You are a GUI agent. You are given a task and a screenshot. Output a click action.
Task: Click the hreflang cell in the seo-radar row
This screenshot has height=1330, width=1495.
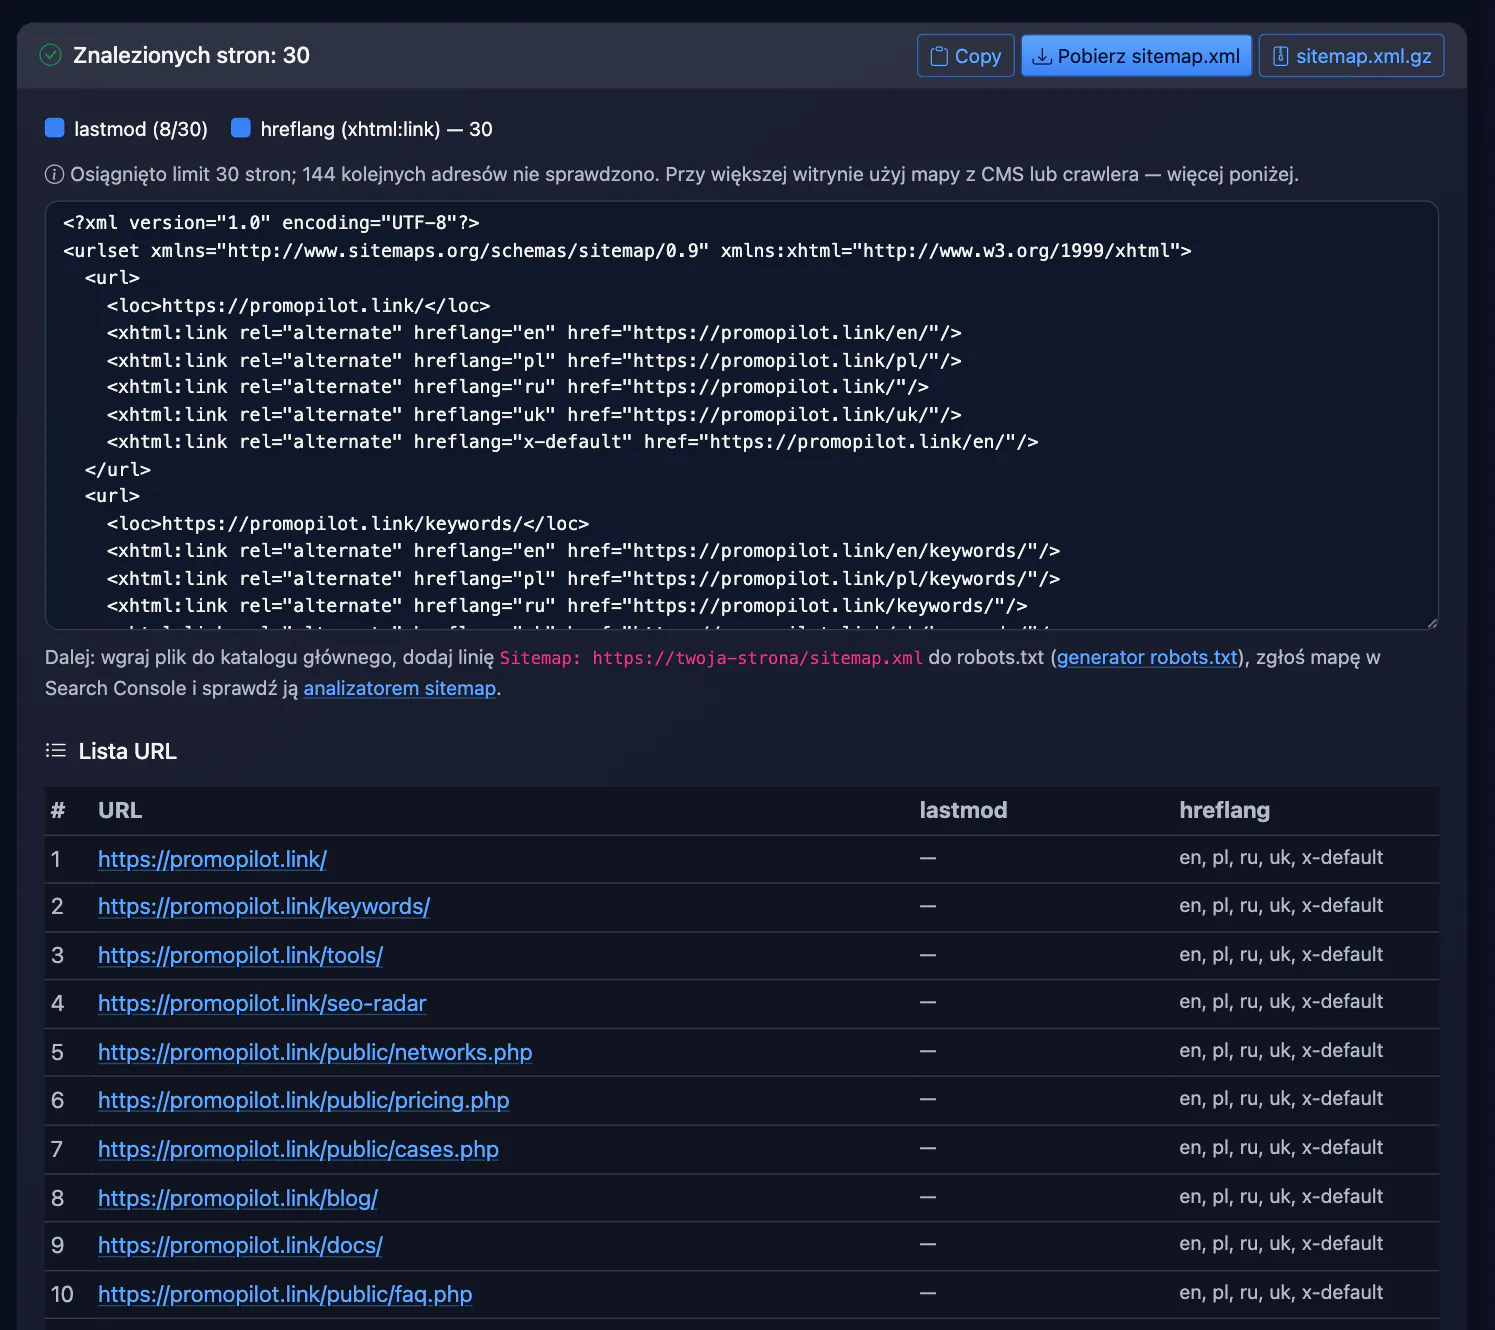pyautogui.click(x=1281, y=1001)
